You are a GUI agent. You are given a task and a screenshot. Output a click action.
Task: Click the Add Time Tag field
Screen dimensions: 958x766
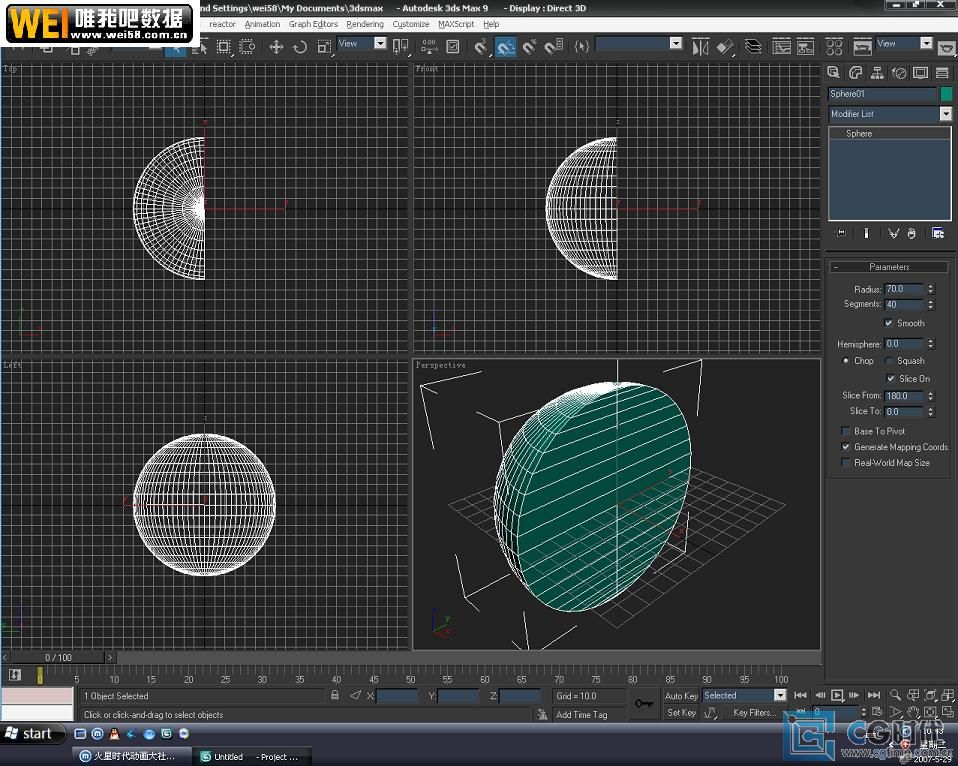(582, 715)
